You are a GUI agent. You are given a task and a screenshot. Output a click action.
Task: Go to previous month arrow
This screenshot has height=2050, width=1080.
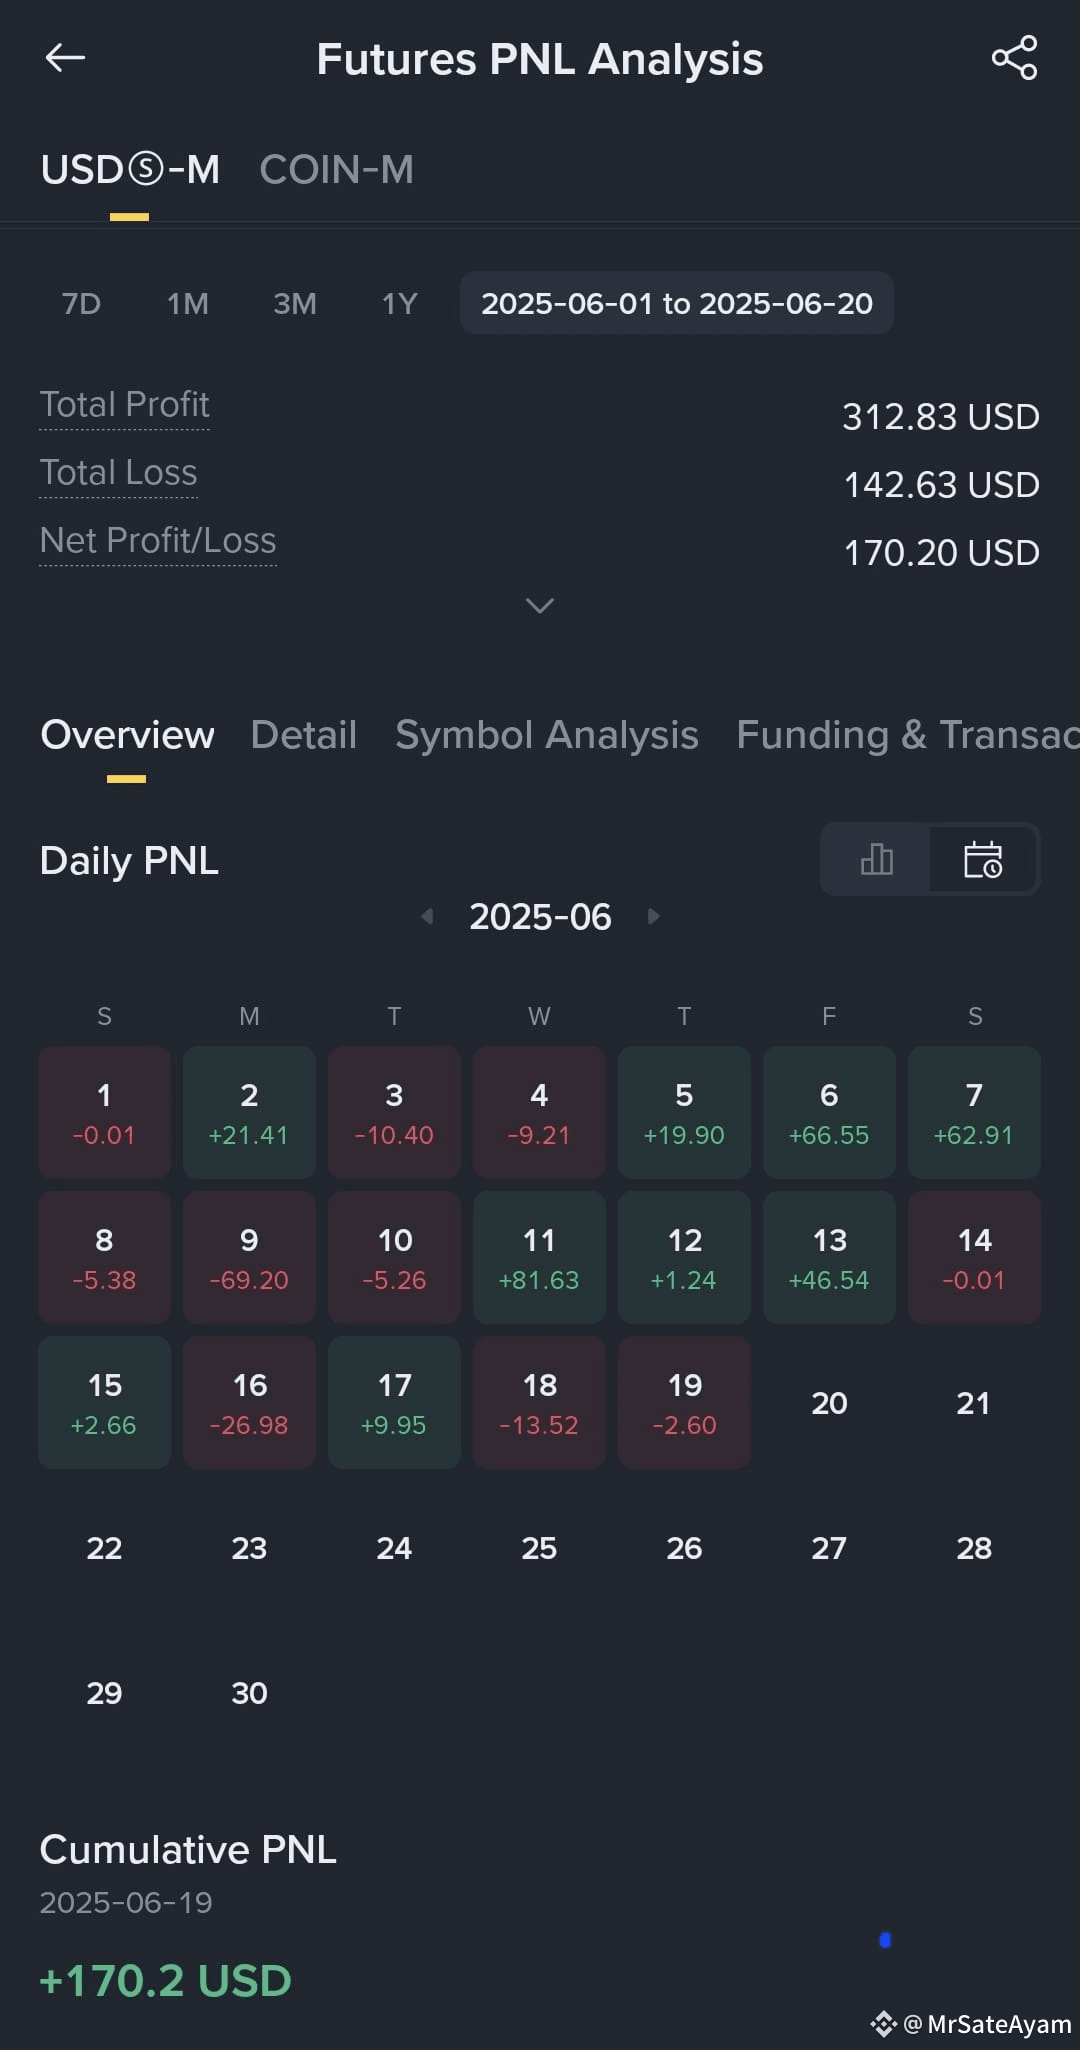[427, 916]
